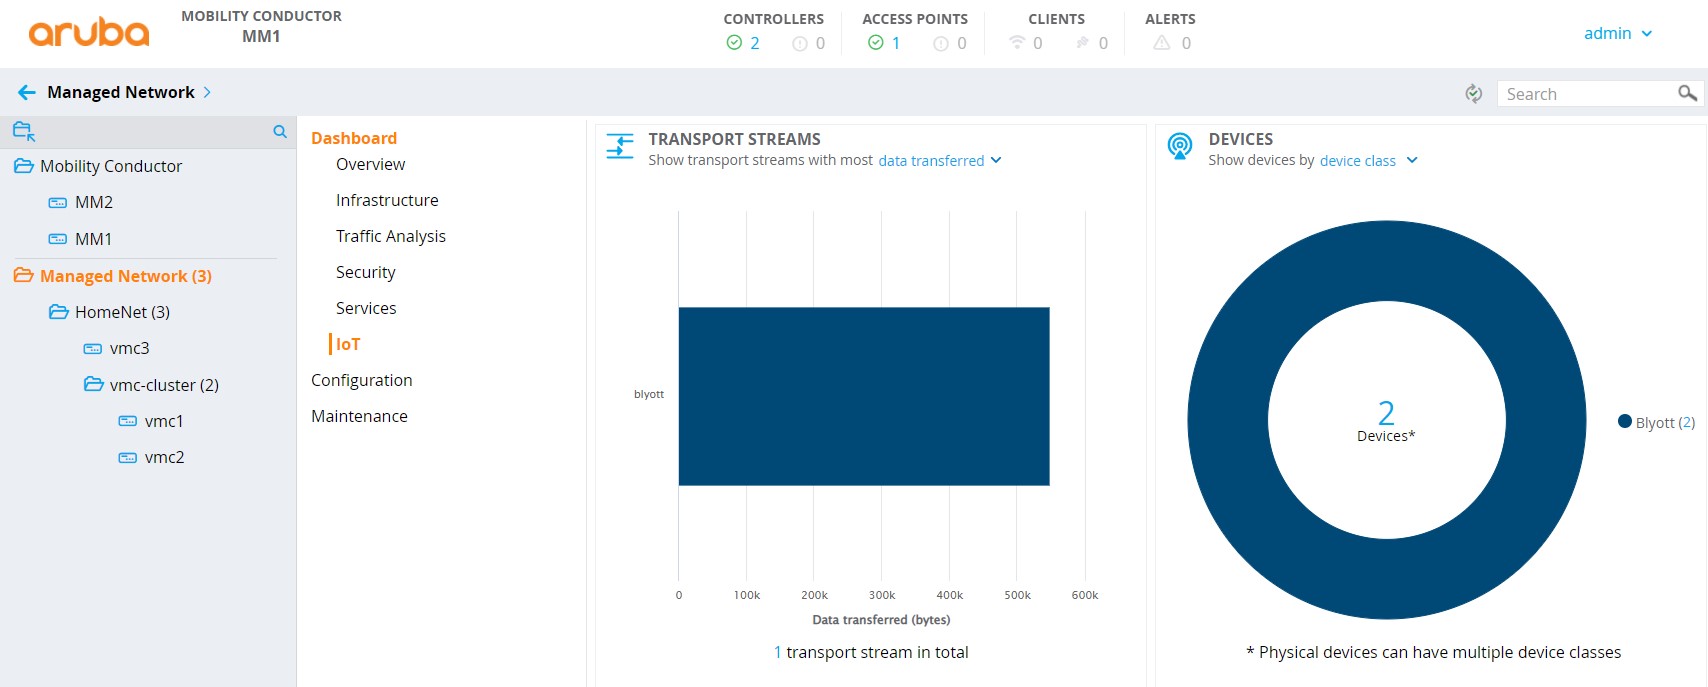Collapse the Managed Network (3) folder
The image size is (1708, 687).
[24, 275]
